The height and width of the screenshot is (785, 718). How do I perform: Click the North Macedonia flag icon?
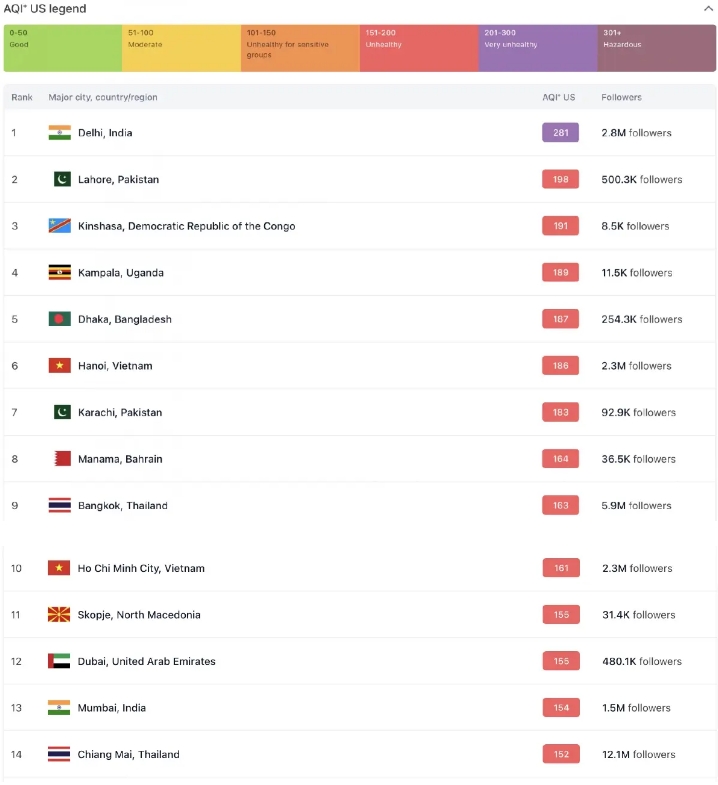60,615
